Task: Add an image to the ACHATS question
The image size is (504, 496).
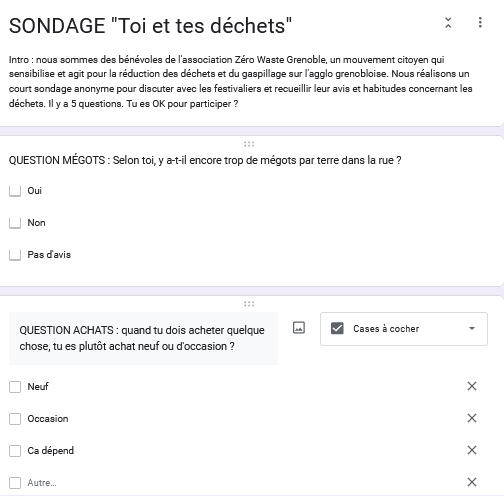Action: click(299, 328)
